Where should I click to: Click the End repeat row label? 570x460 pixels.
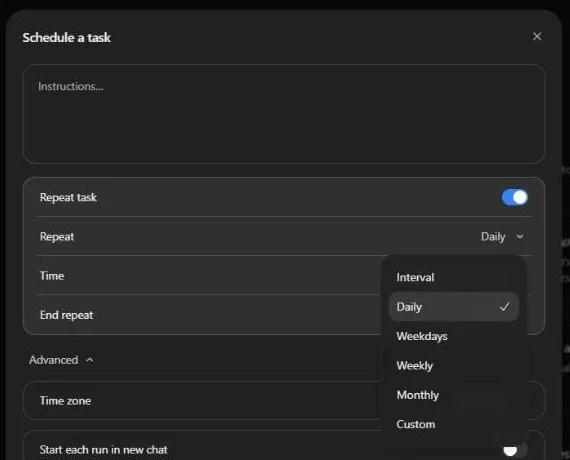(x=67, y=315)
